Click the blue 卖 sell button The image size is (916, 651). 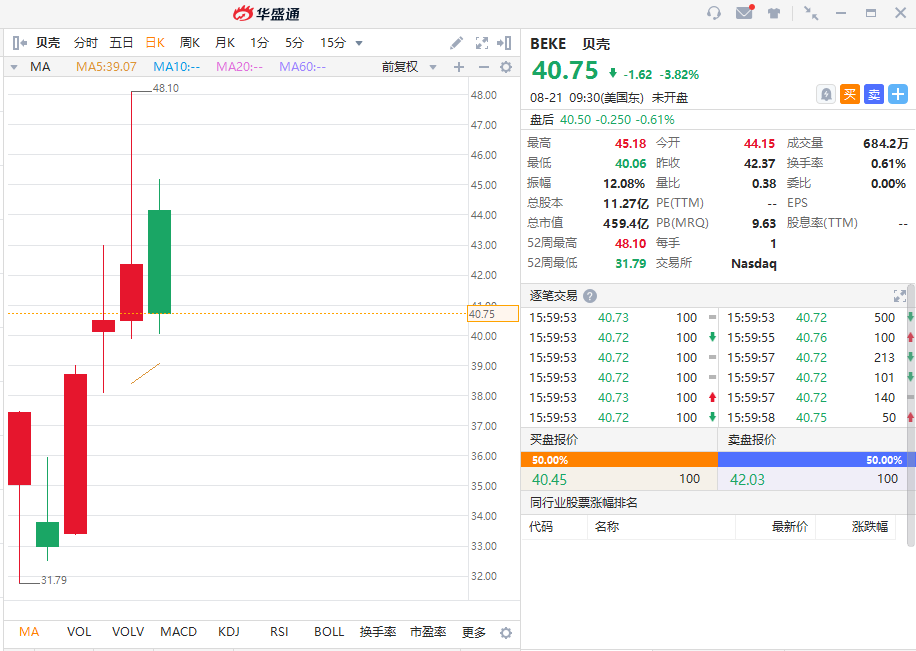(873, 94)
